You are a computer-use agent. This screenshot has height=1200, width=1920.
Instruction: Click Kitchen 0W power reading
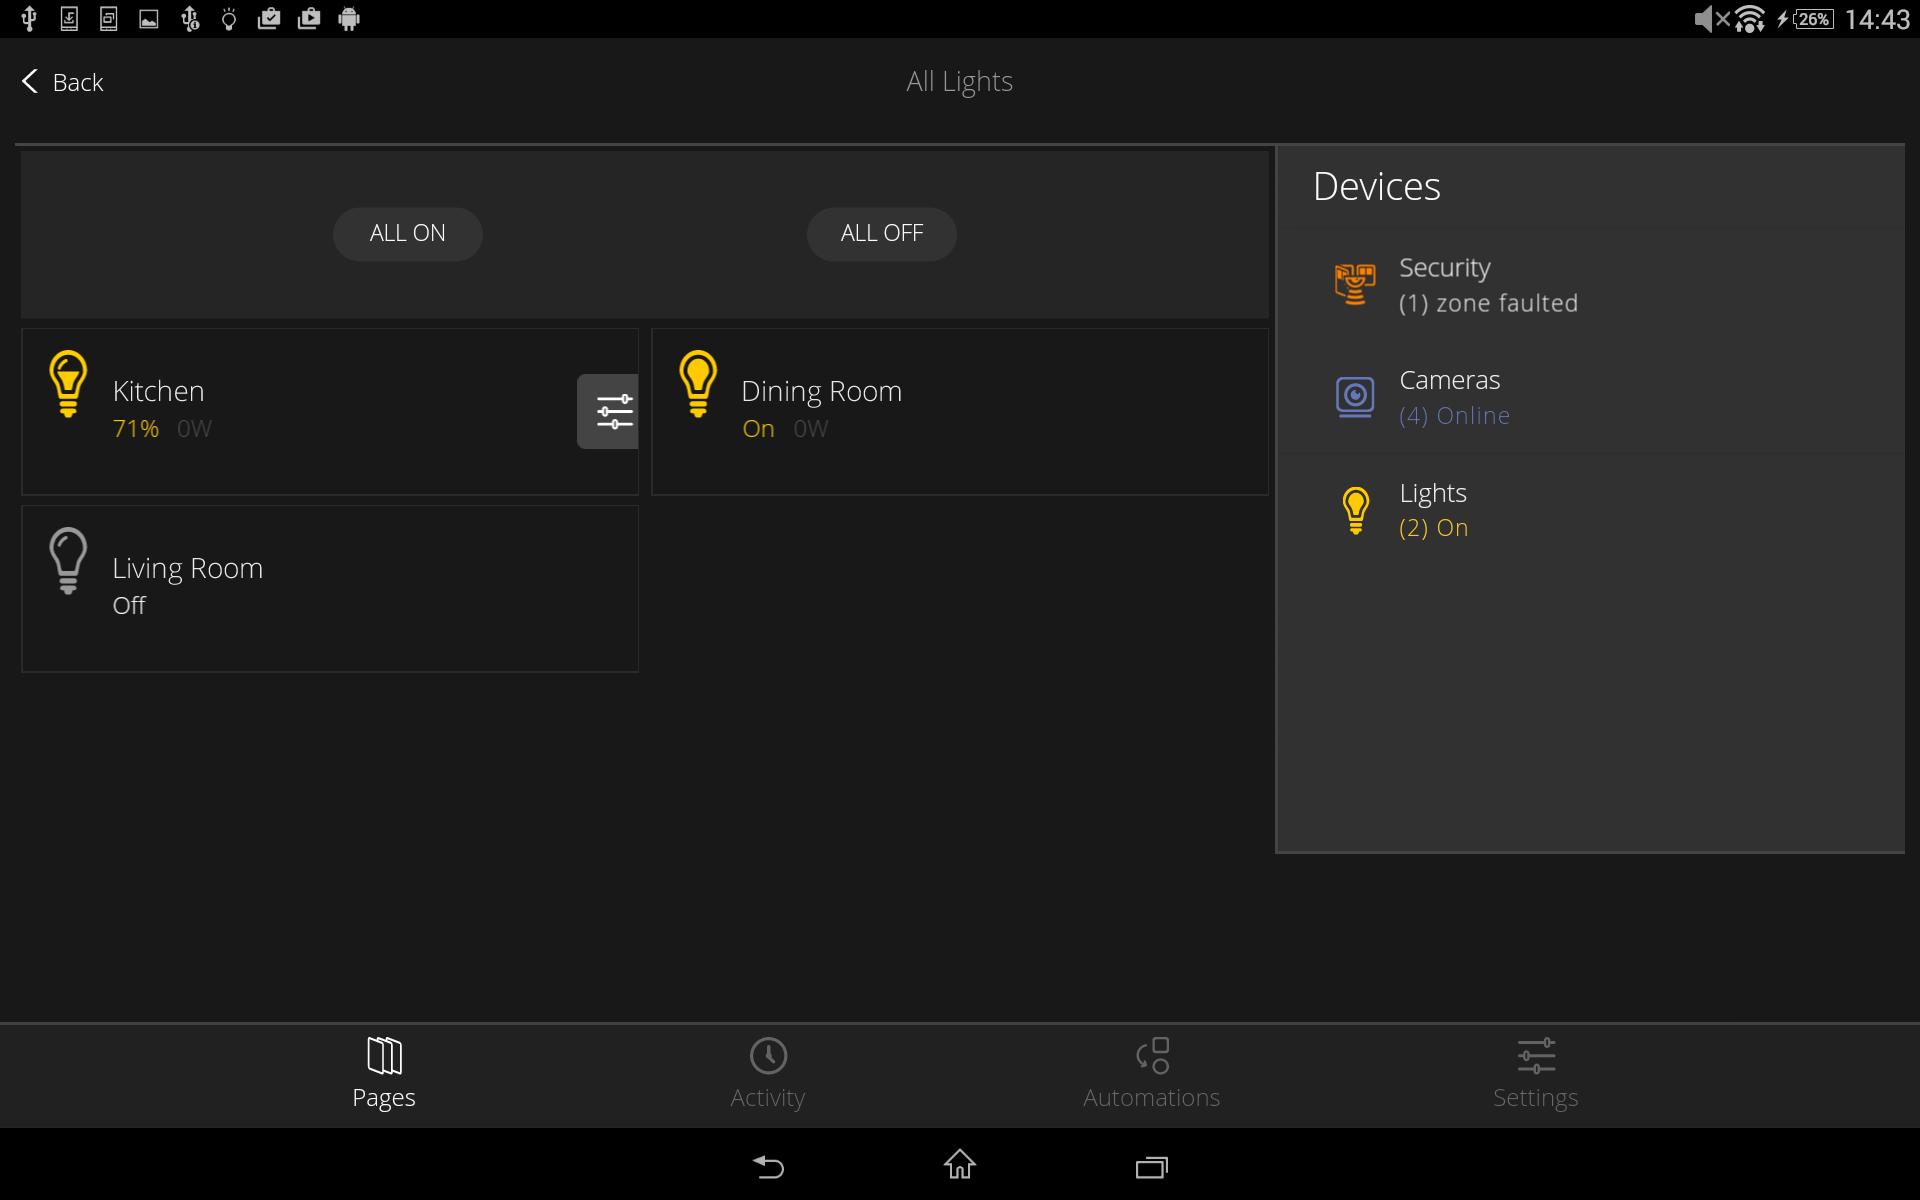click(x=194, y=429)
